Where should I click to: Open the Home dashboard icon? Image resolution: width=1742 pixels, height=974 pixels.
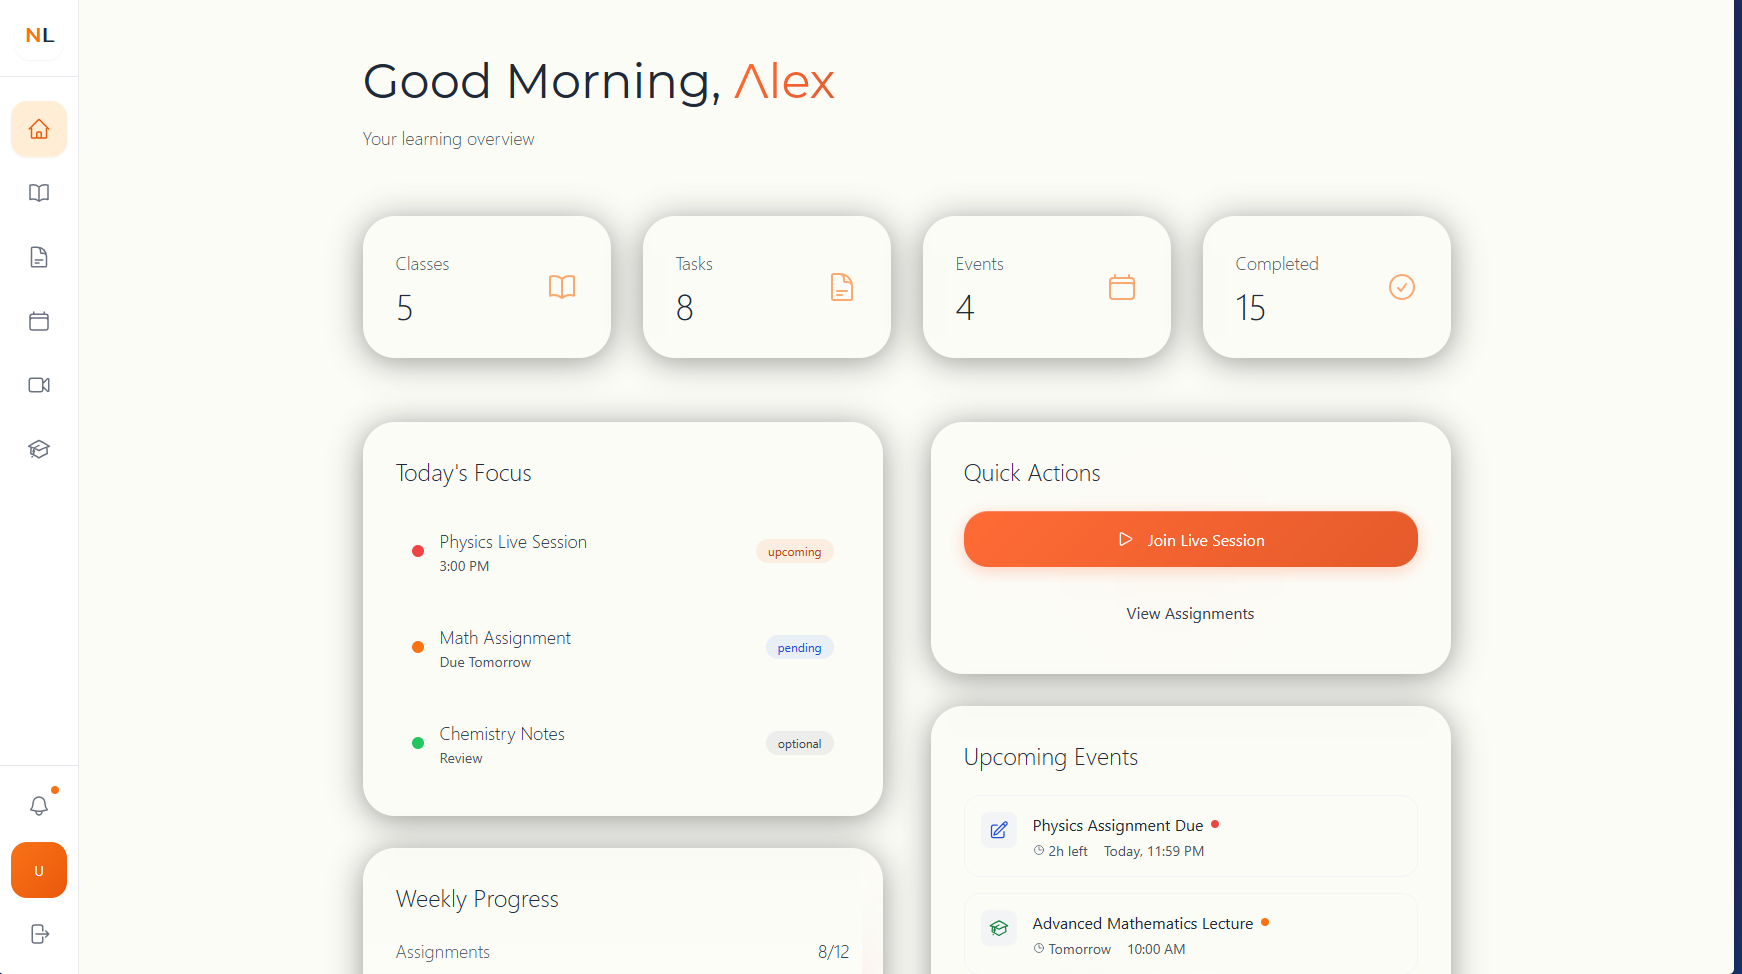(39, 129)
